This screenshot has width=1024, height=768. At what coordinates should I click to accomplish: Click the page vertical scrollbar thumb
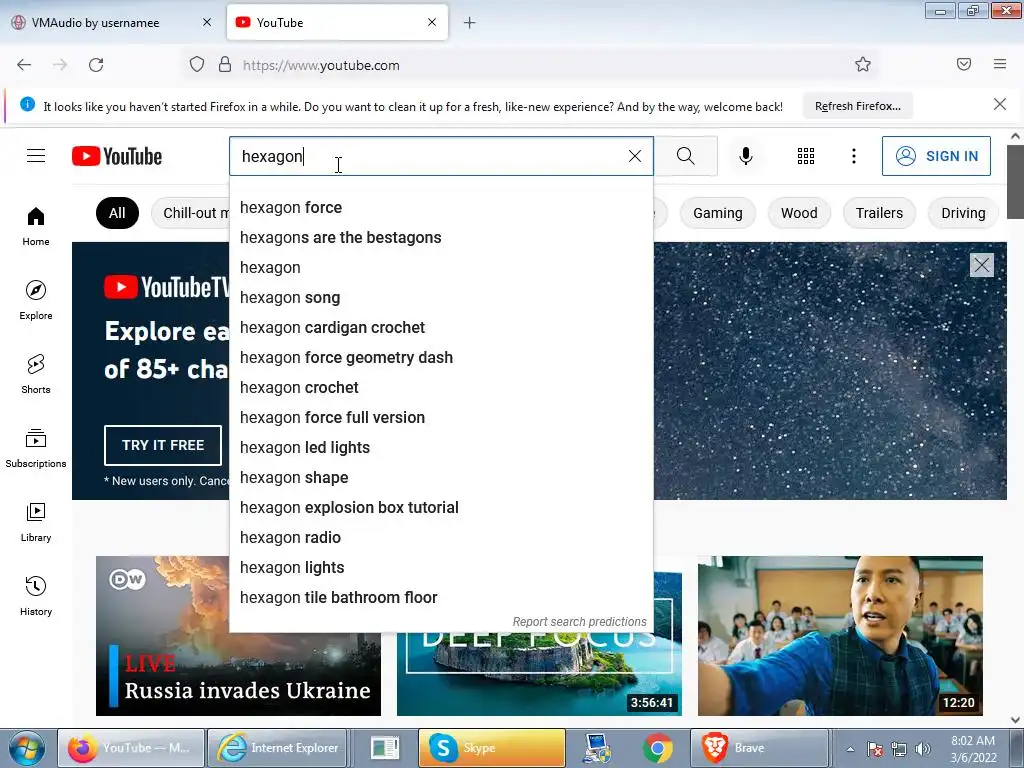click(x=1015, y=182)
